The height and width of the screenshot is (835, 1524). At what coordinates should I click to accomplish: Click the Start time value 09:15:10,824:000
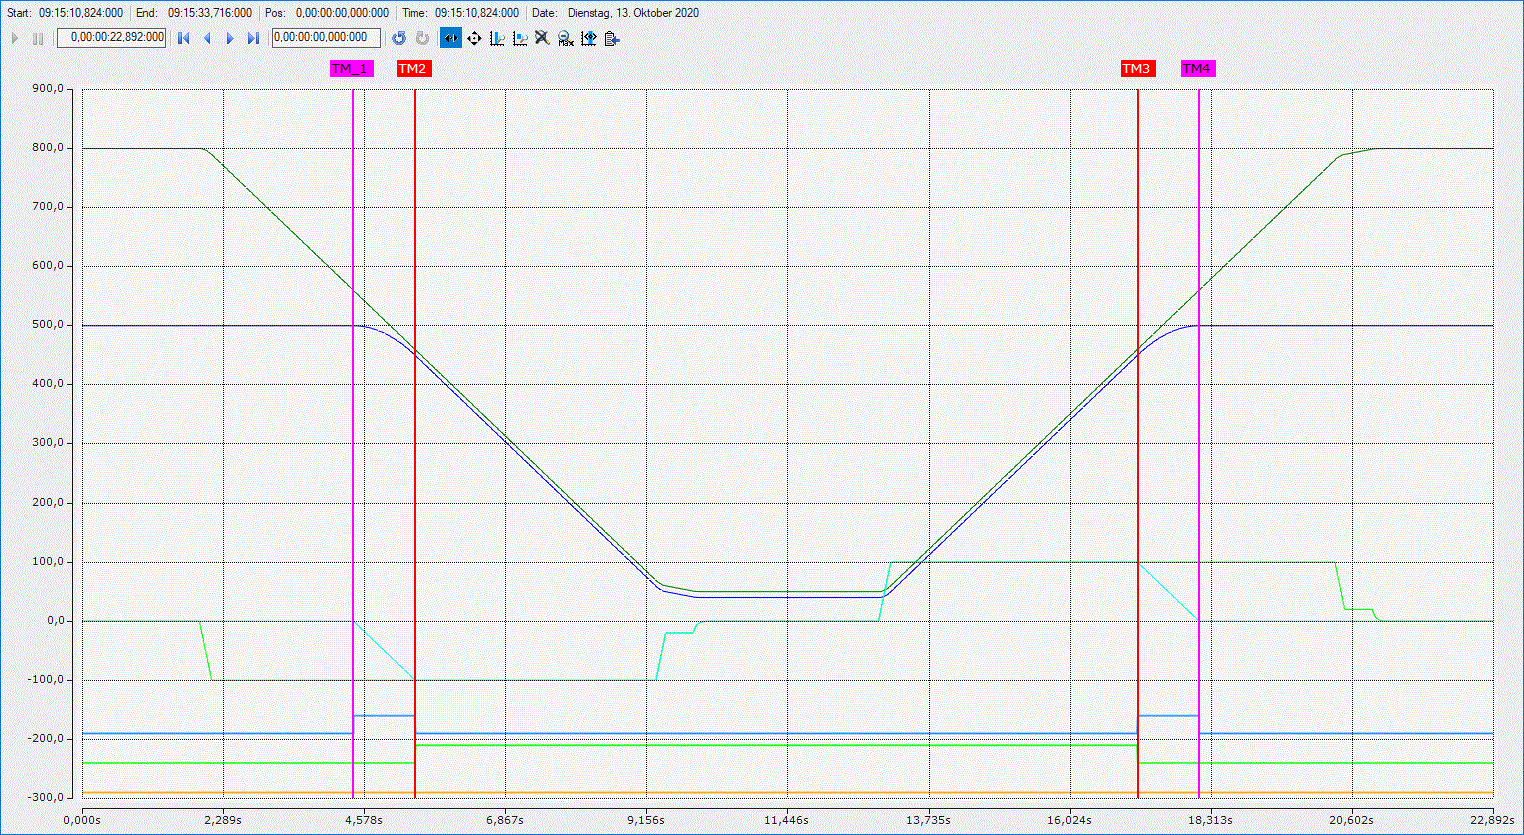(x=81, y=13)
